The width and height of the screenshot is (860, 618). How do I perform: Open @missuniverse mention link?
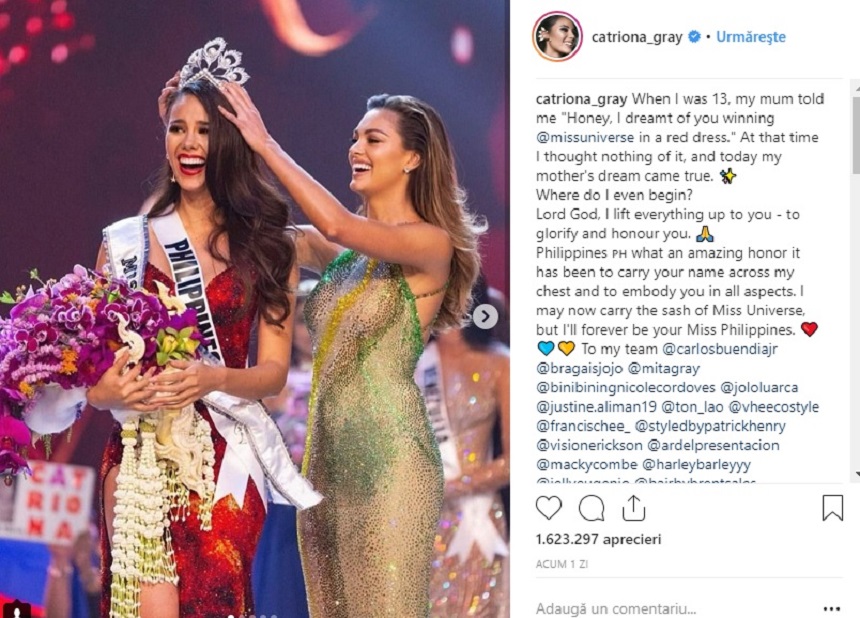point(585,137)
